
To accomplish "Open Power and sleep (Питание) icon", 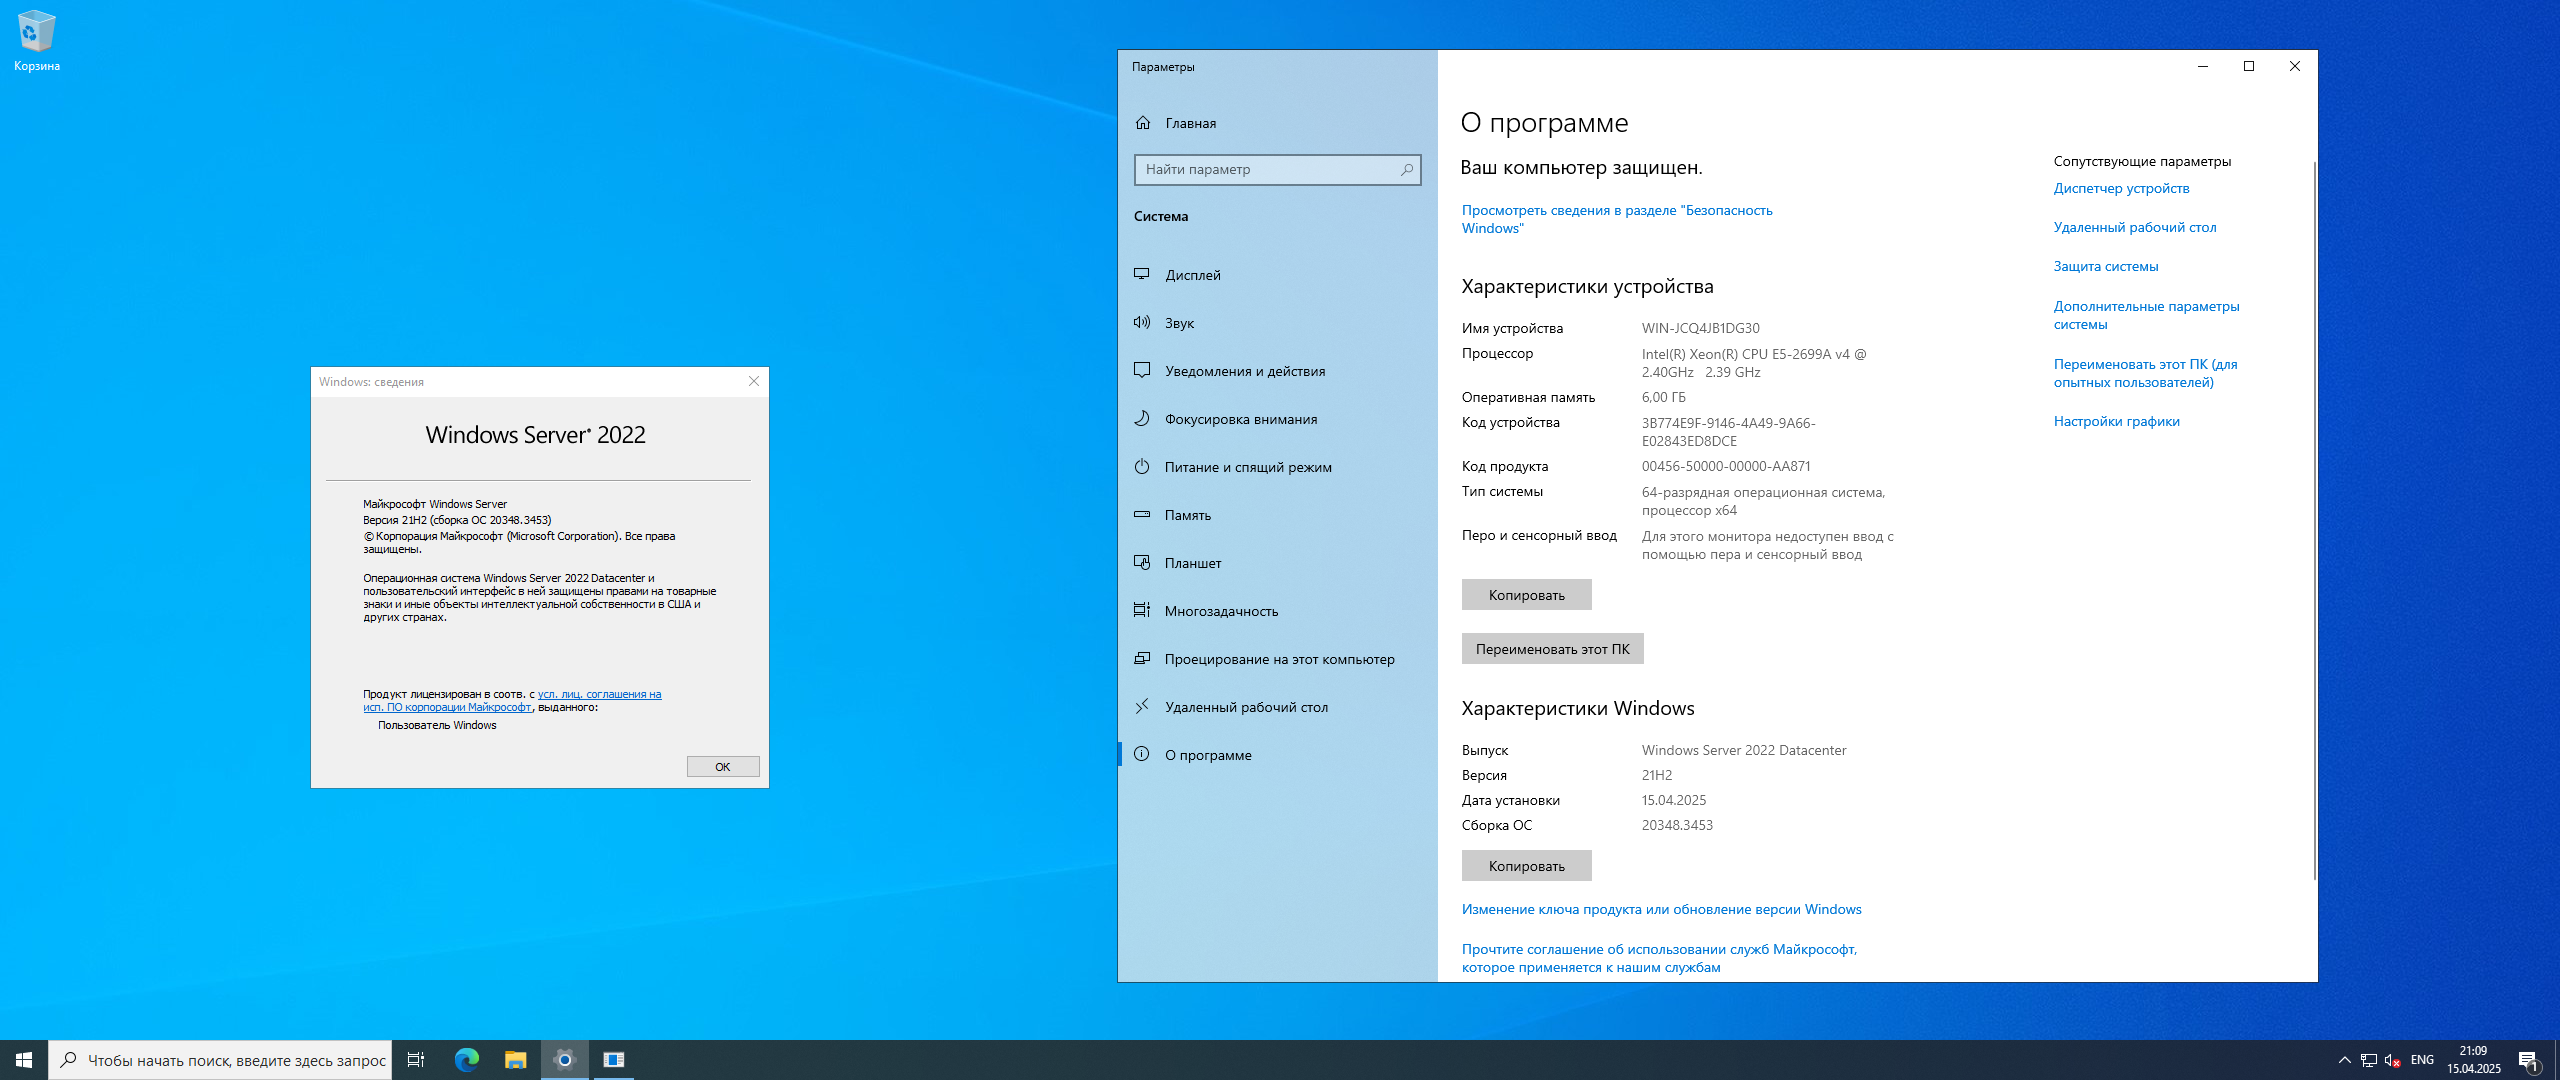I will click(1142, 466).
